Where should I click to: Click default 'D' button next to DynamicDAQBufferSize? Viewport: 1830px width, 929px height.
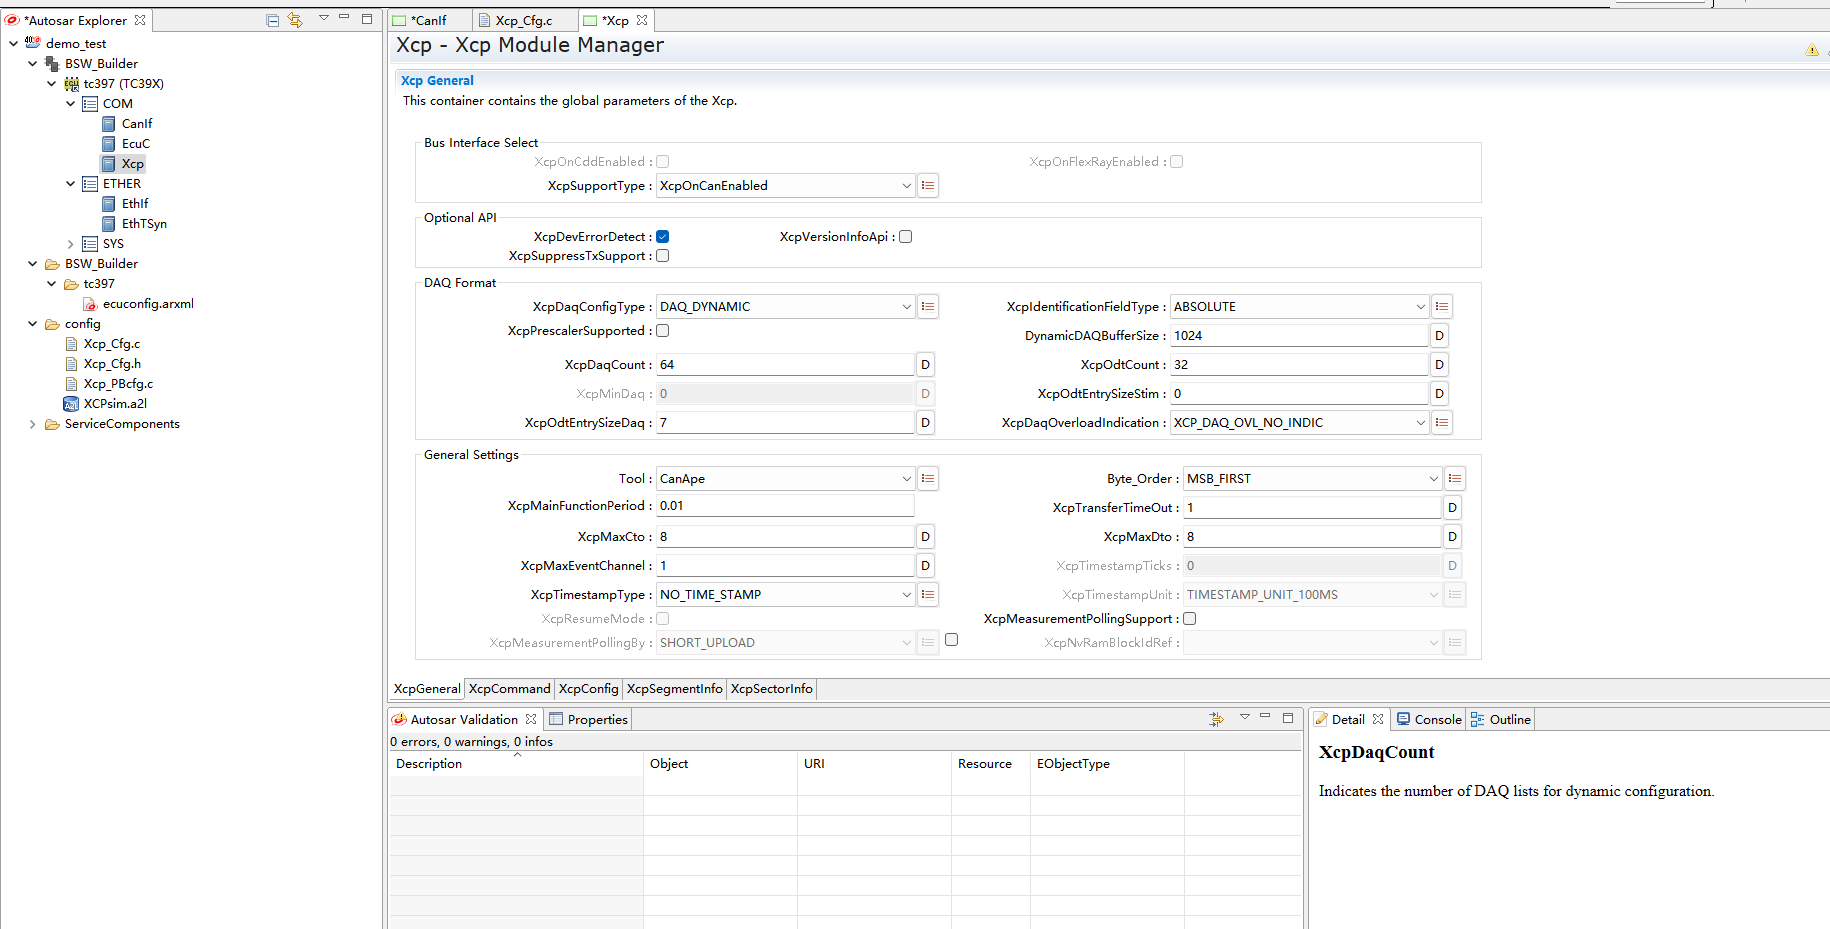[1439, 336]
